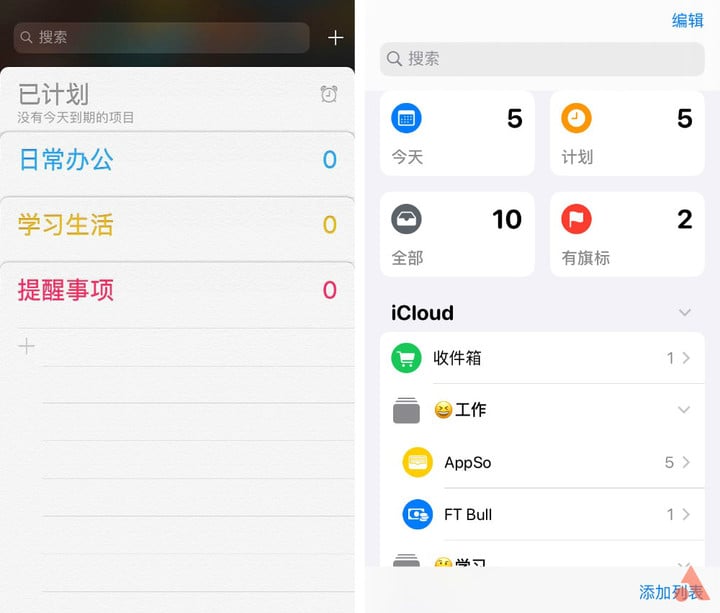This screenshot has height=613, width=720.
Task: Open the orange 计划 clock icon card
Action: pyautogui.click(x=627, y=134)
